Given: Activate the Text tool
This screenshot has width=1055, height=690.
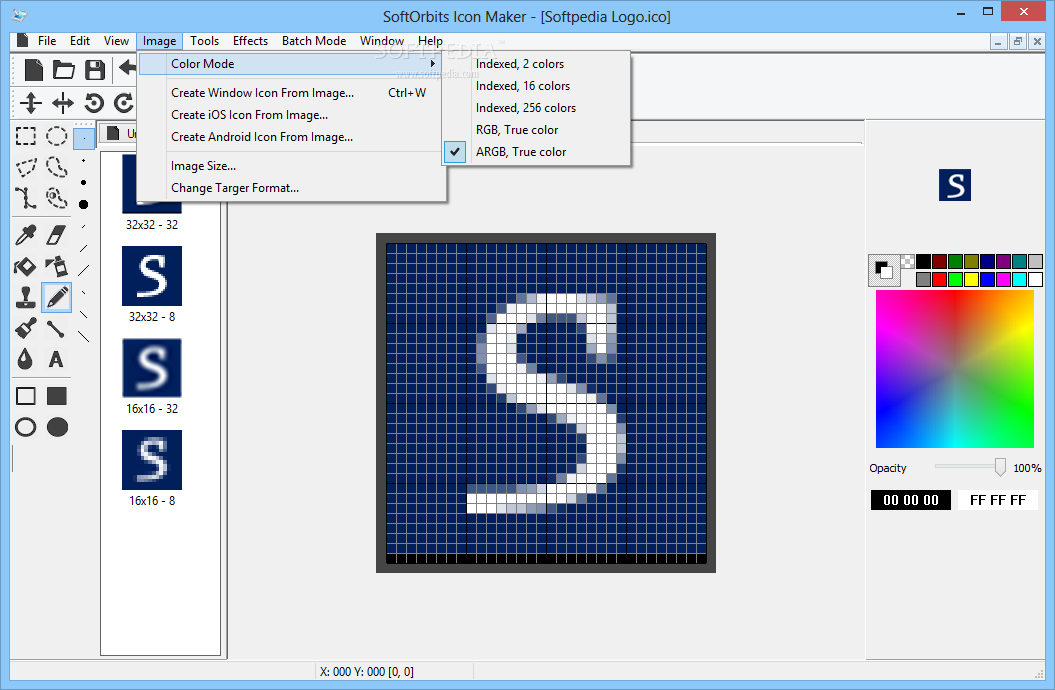Looking at the screenshot, I should tap(57, 358).
